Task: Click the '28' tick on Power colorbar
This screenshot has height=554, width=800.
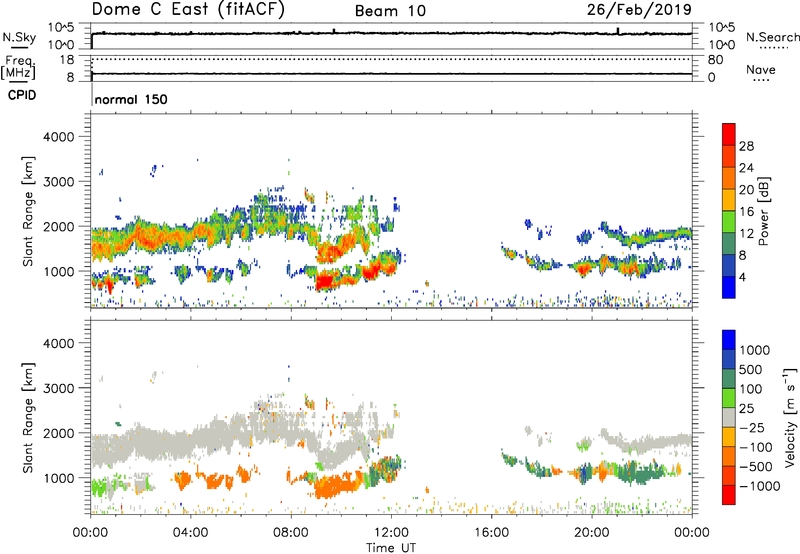Action: click(x=746, y=146)
